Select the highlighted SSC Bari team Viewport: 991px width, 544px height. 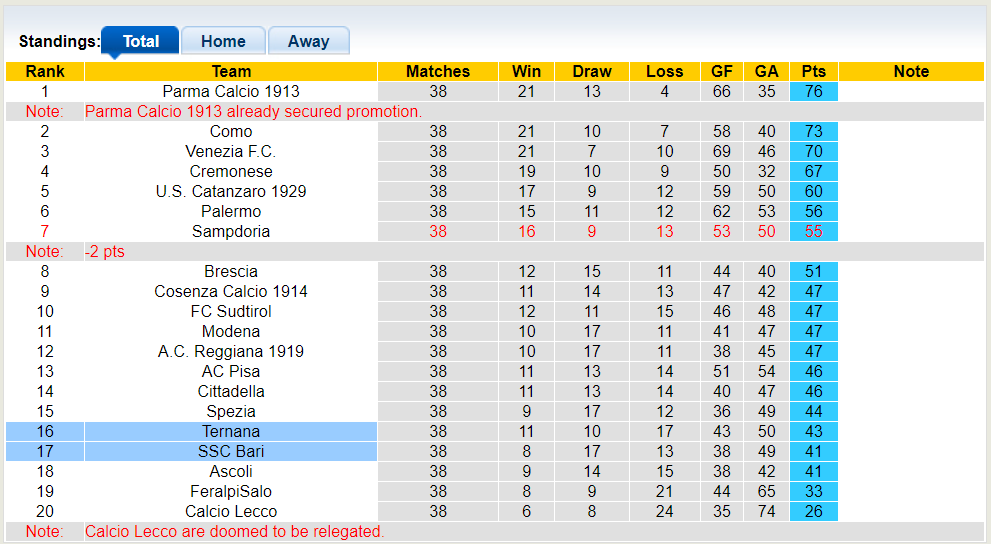[231, 451]
